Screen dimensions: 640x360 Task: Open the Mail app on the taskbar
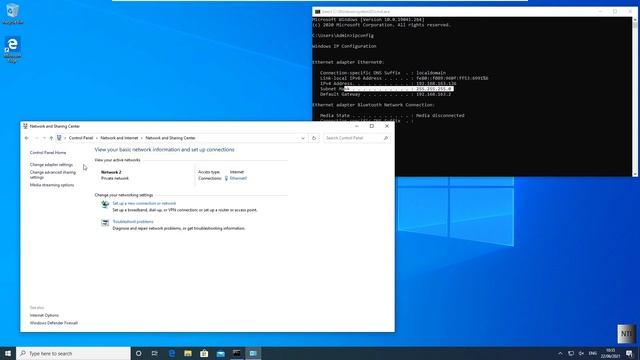(x=220, y=353)
